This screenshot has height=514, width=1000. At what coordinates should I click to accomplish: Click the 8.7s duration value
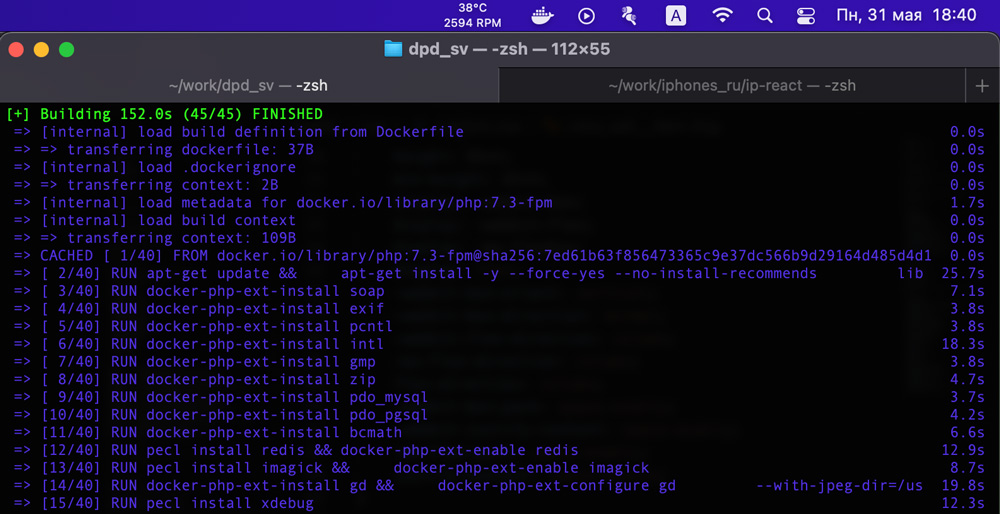(967, 468)
